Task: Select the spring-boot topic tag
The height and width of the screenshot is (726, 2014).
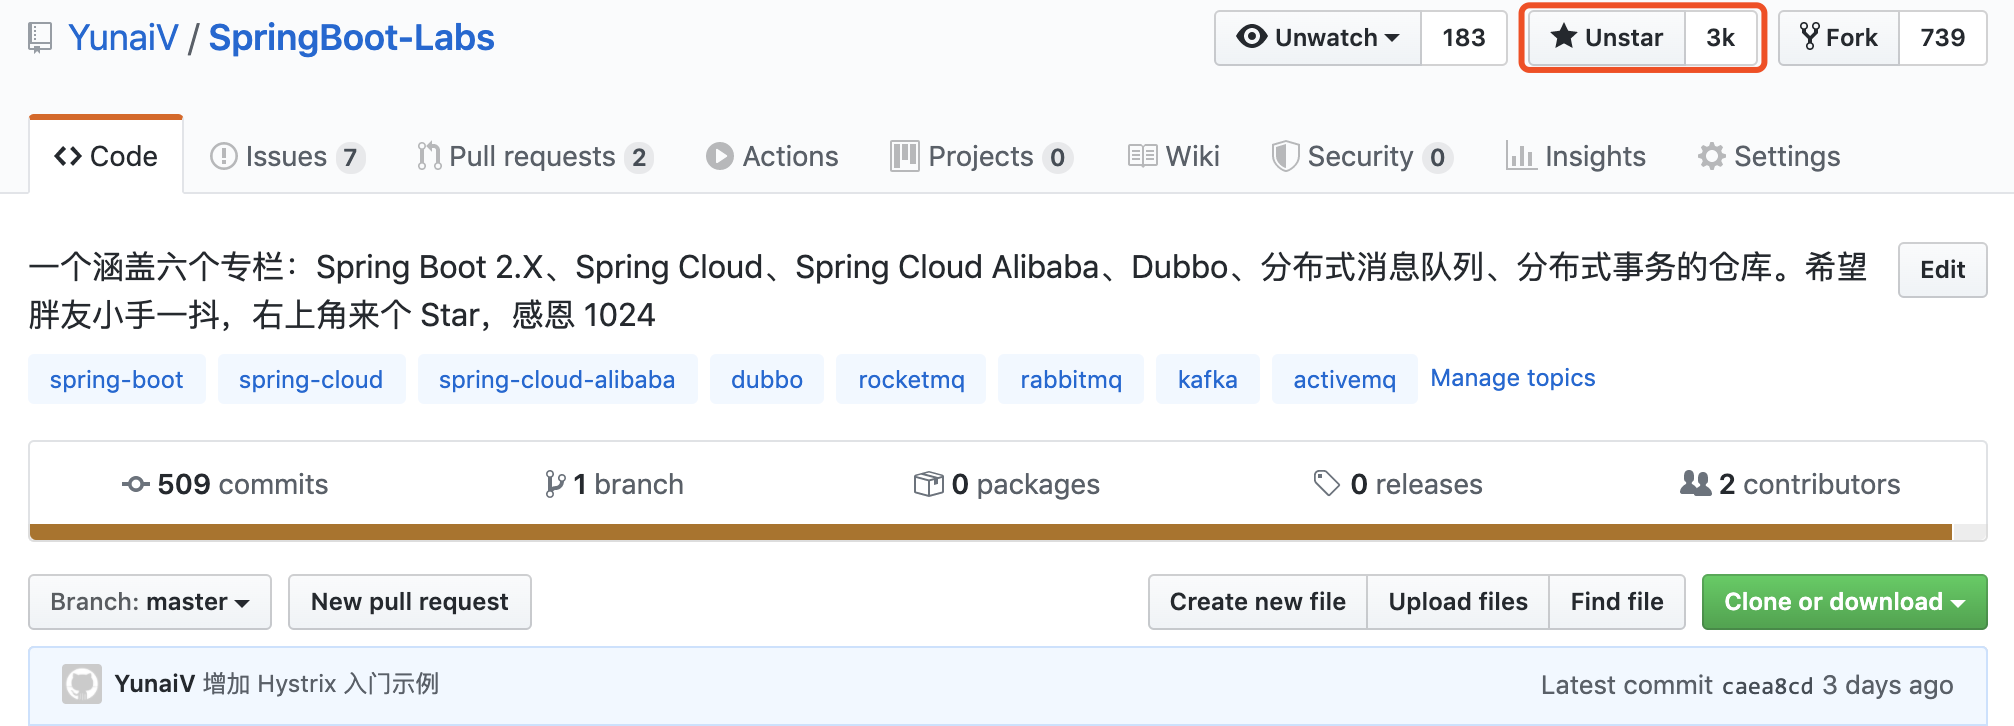Action: pyautogui.click(x=117, y=379)
